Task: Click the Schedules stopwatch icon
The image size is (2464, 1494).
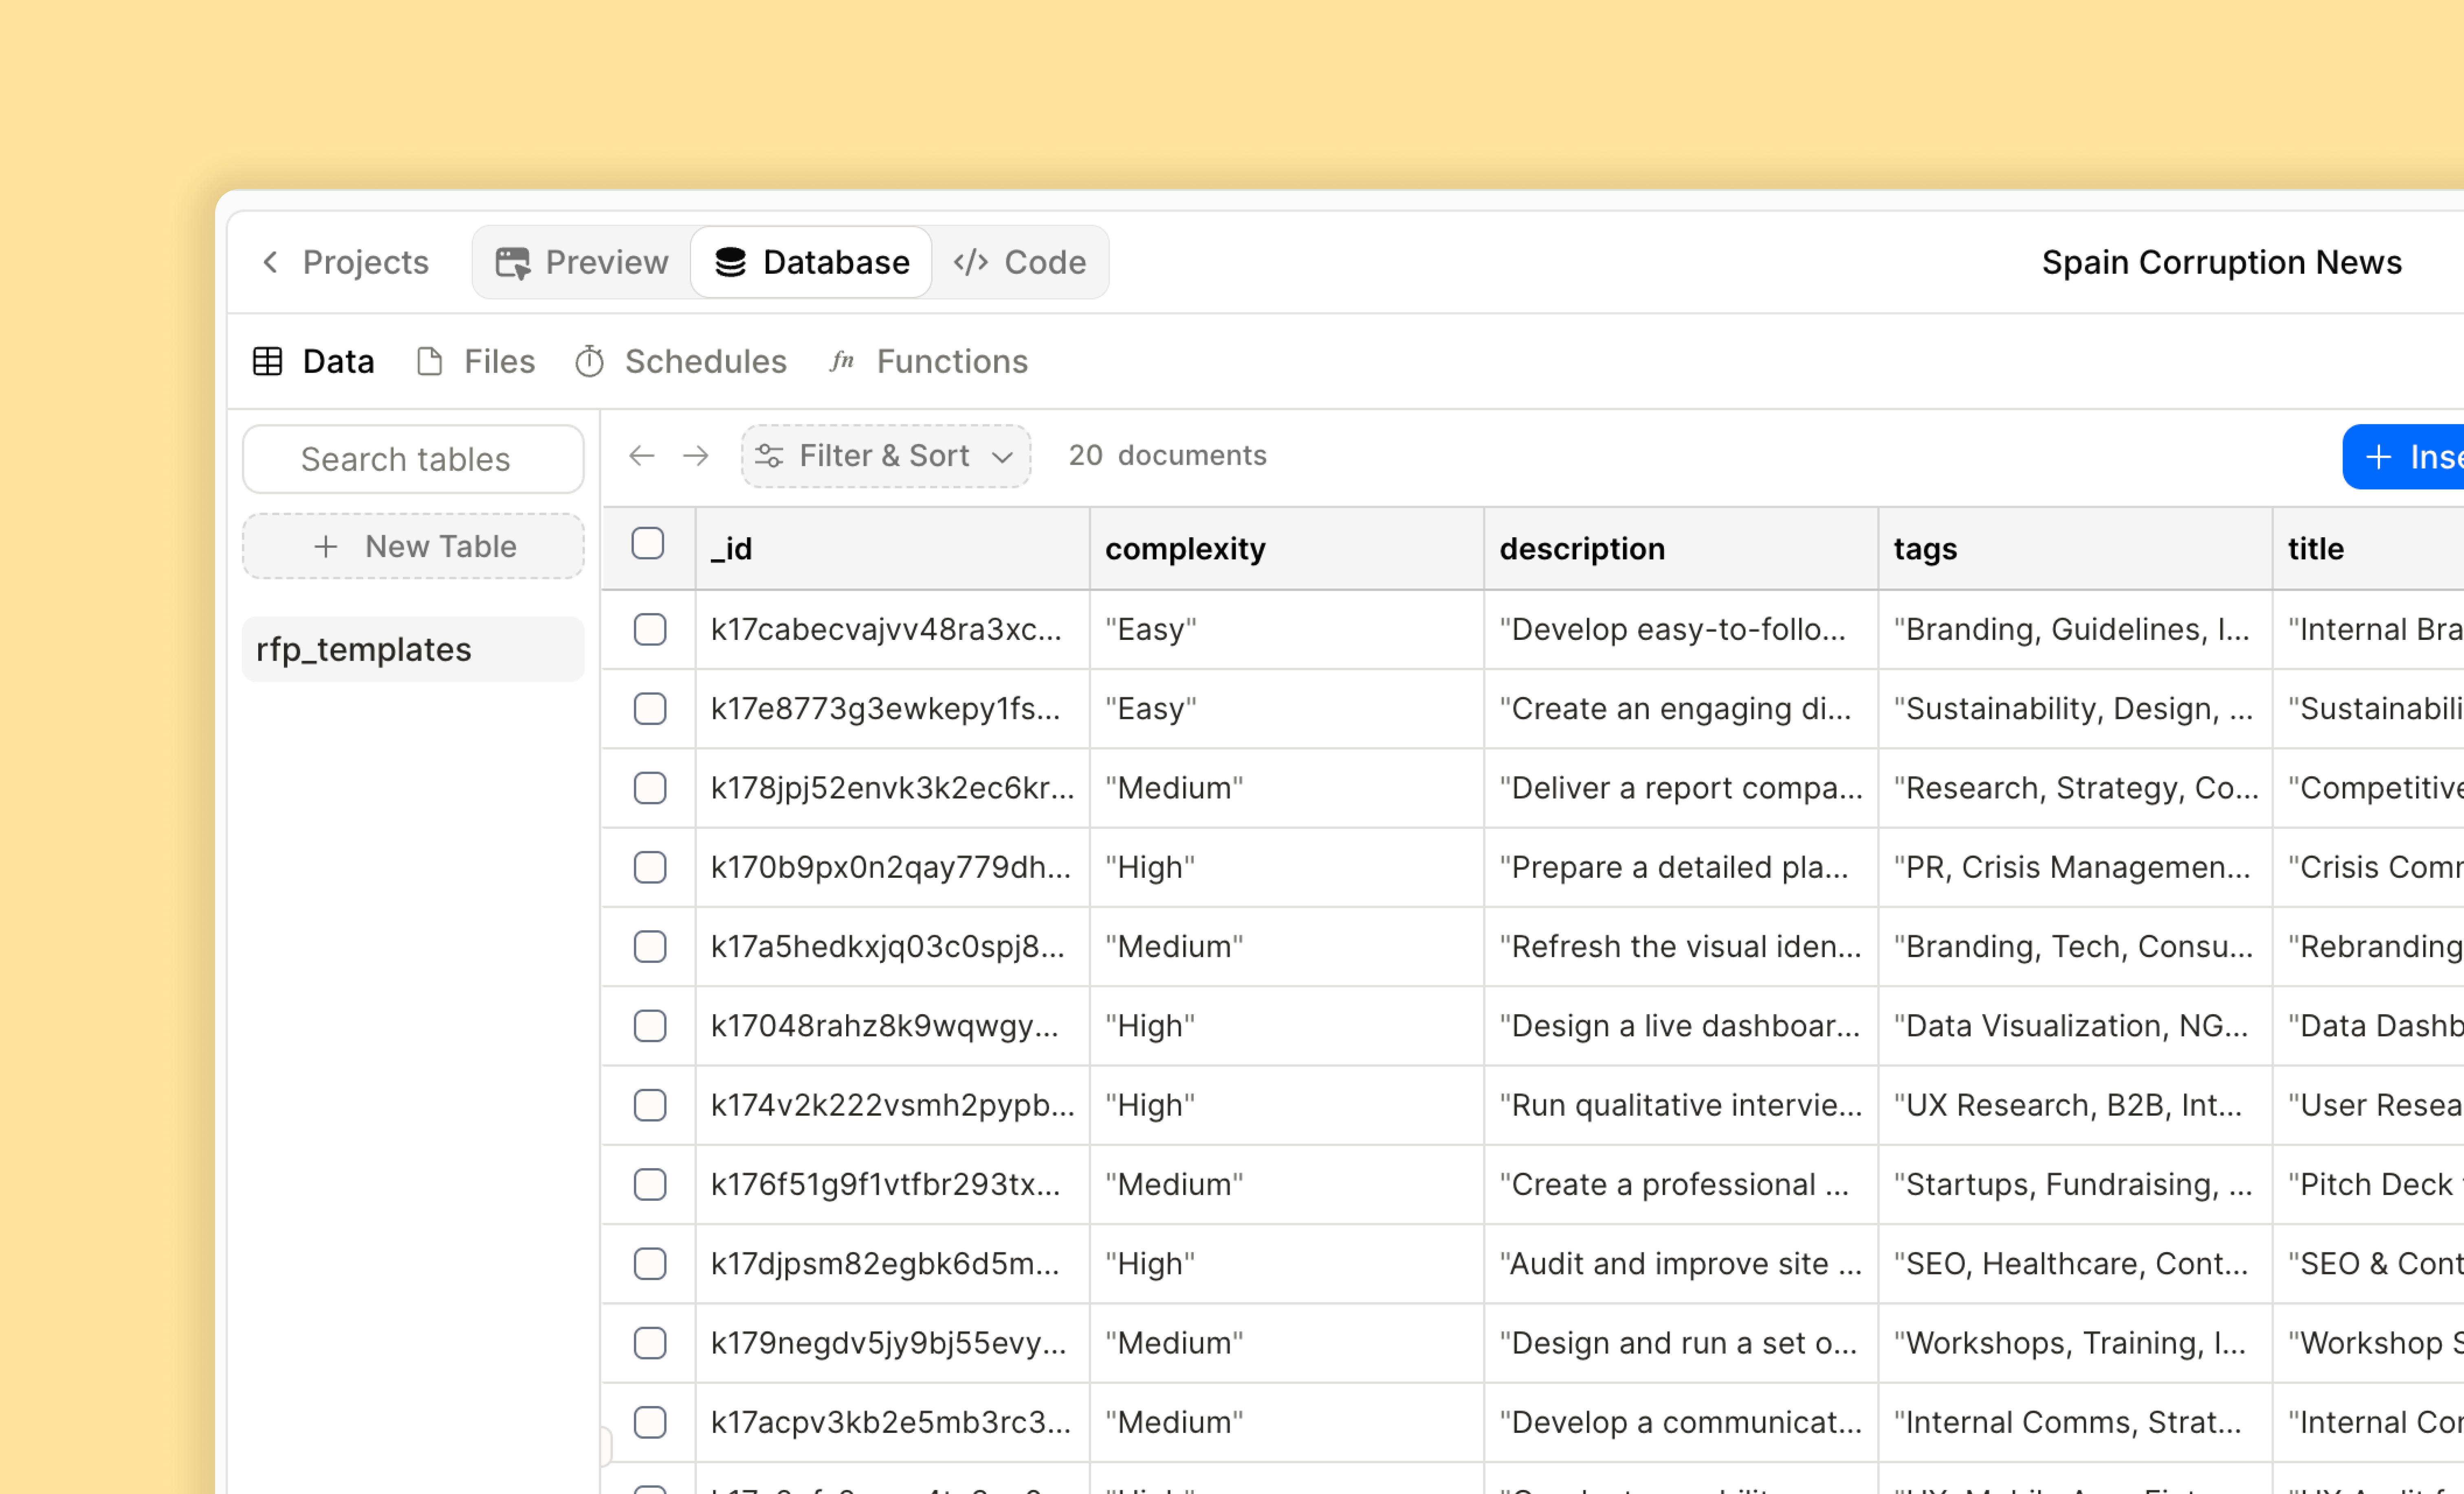Action: [590, 361]
